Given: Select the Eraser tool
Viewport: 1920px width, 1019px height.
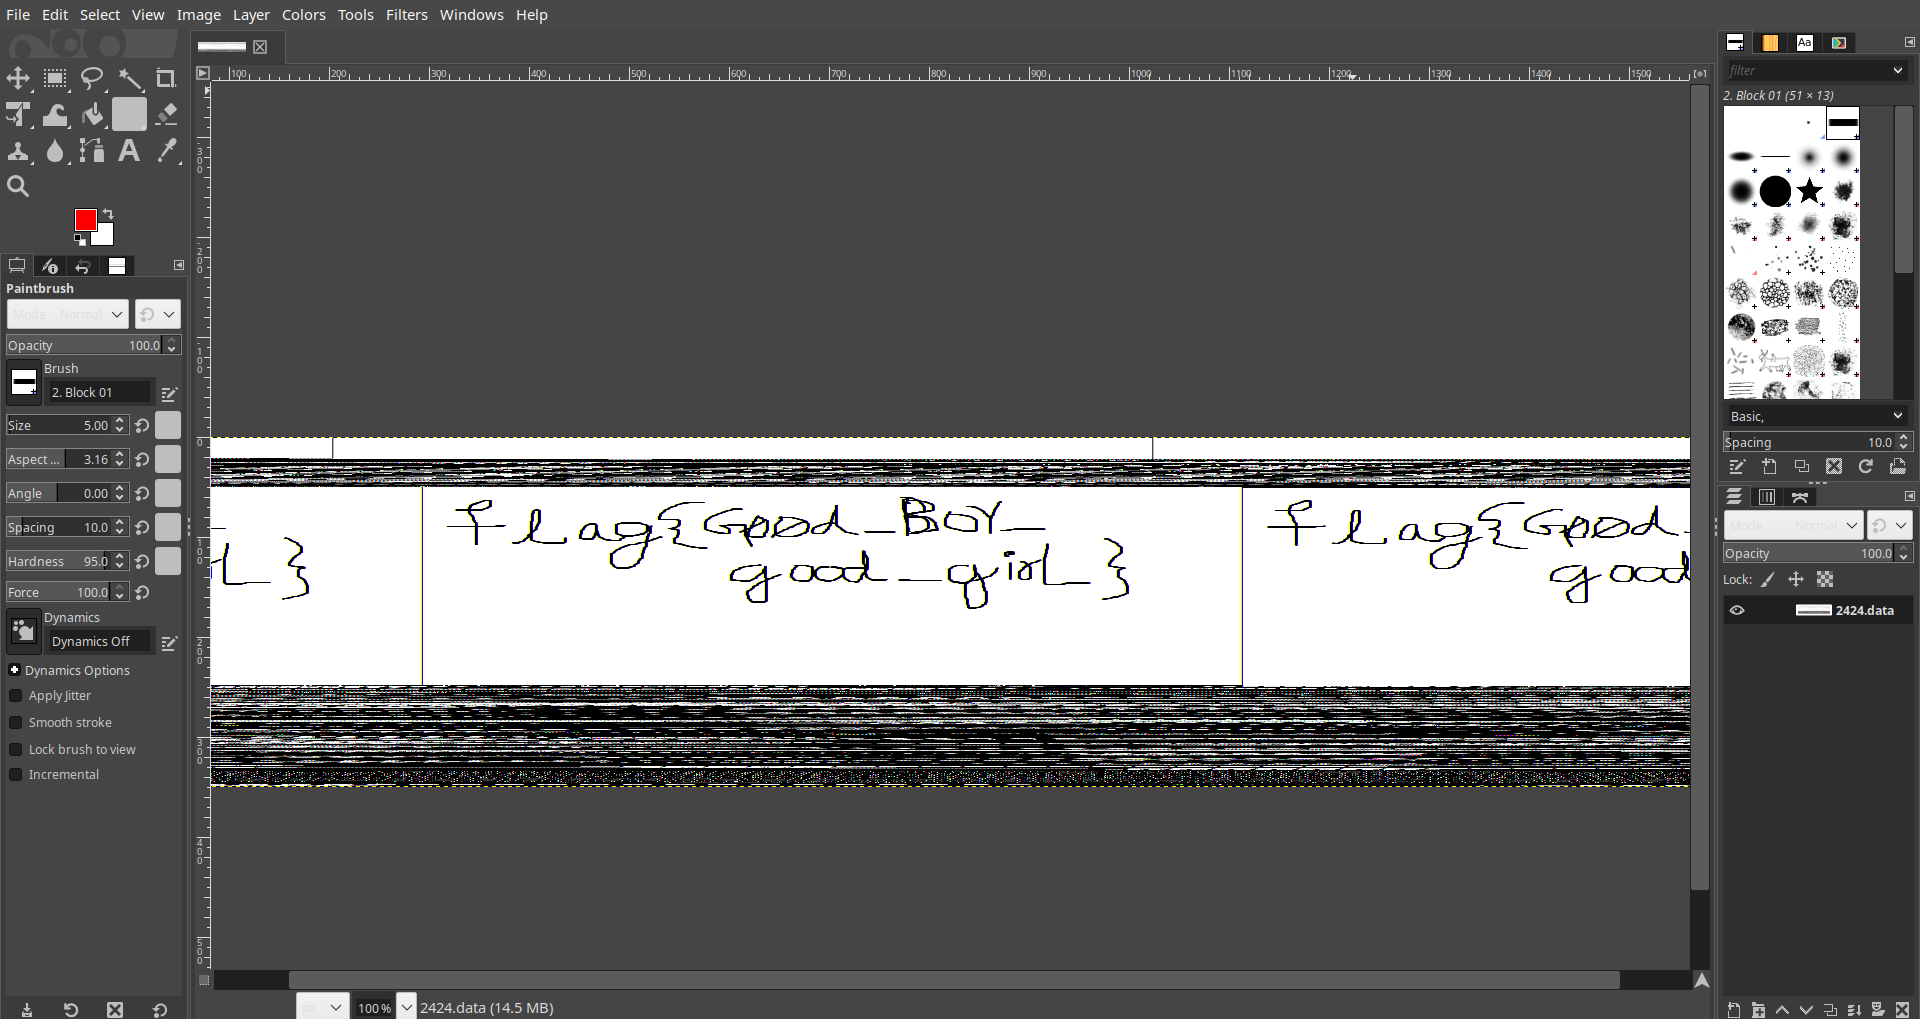Looking at the screenshot, I should (166, 115).
